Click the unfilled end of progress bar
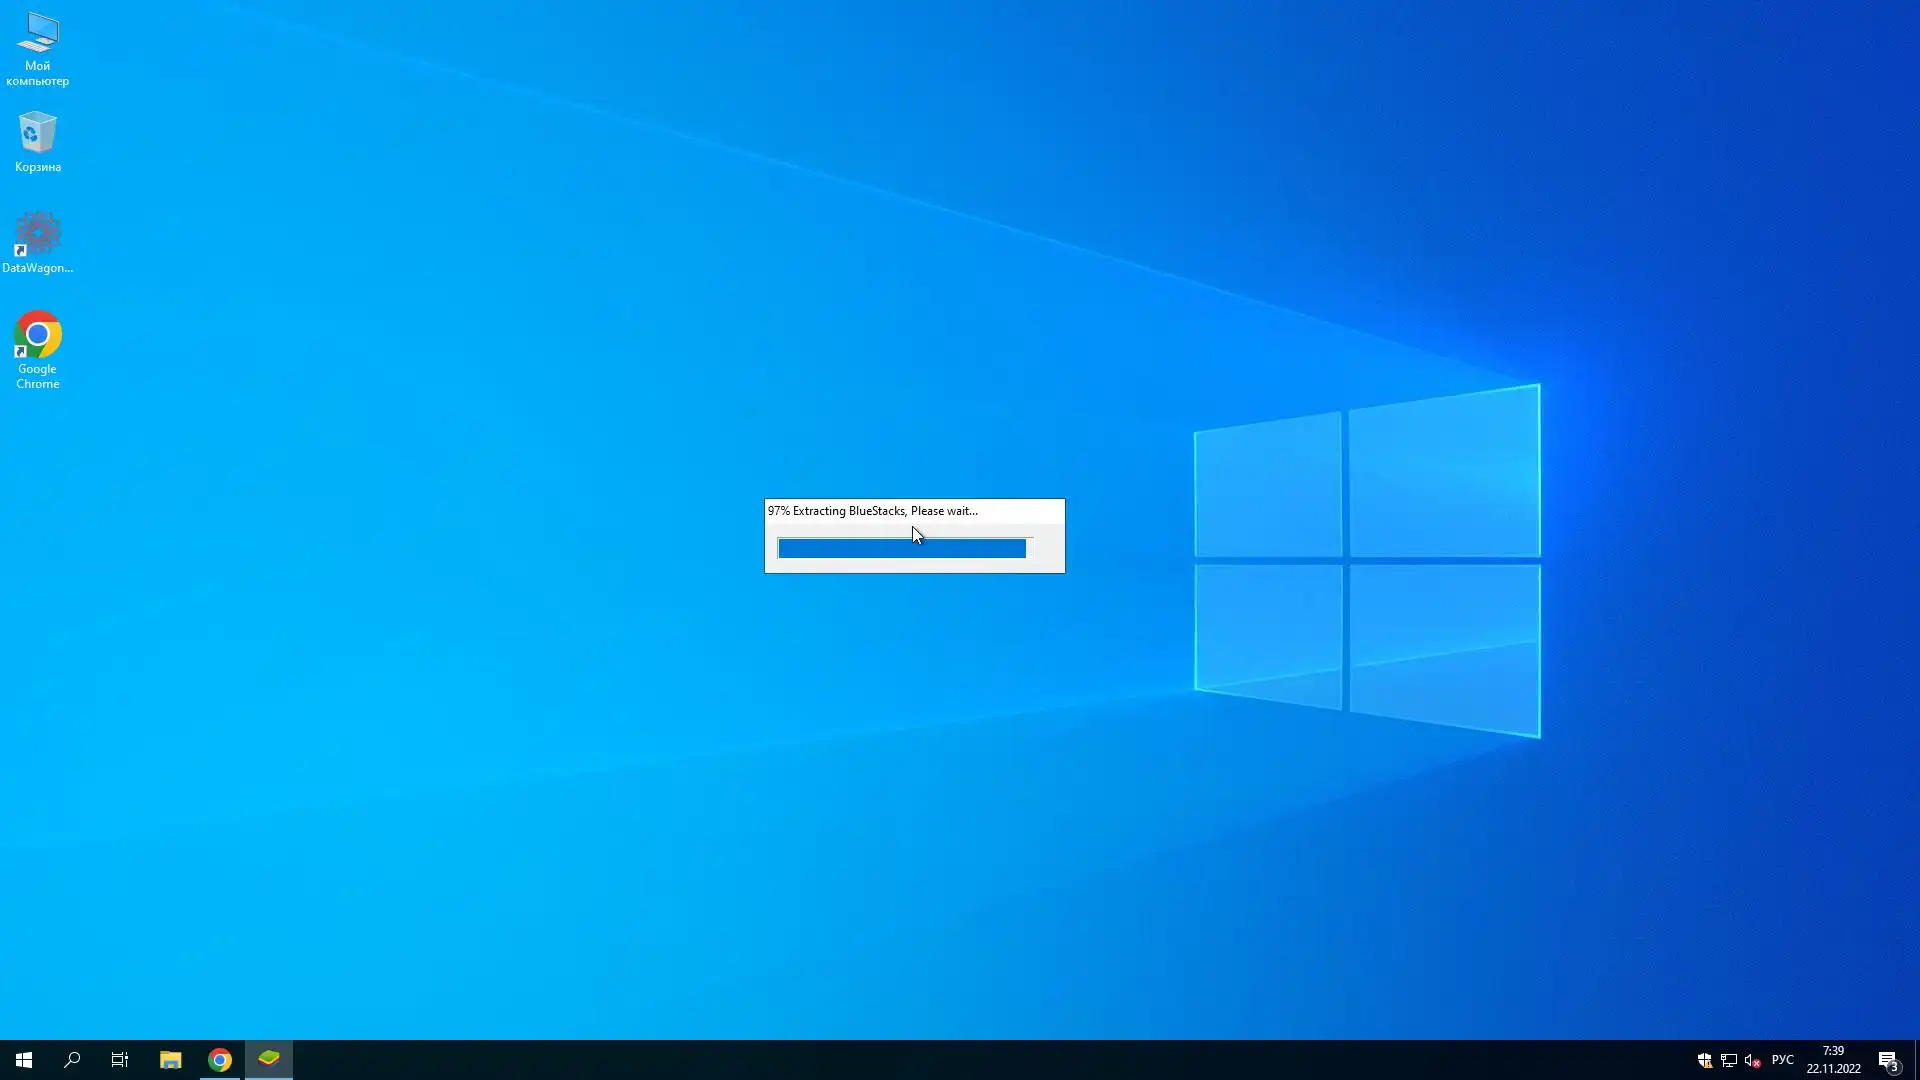Viewport: 1920px width, 1080px height. coord(1030,548)
